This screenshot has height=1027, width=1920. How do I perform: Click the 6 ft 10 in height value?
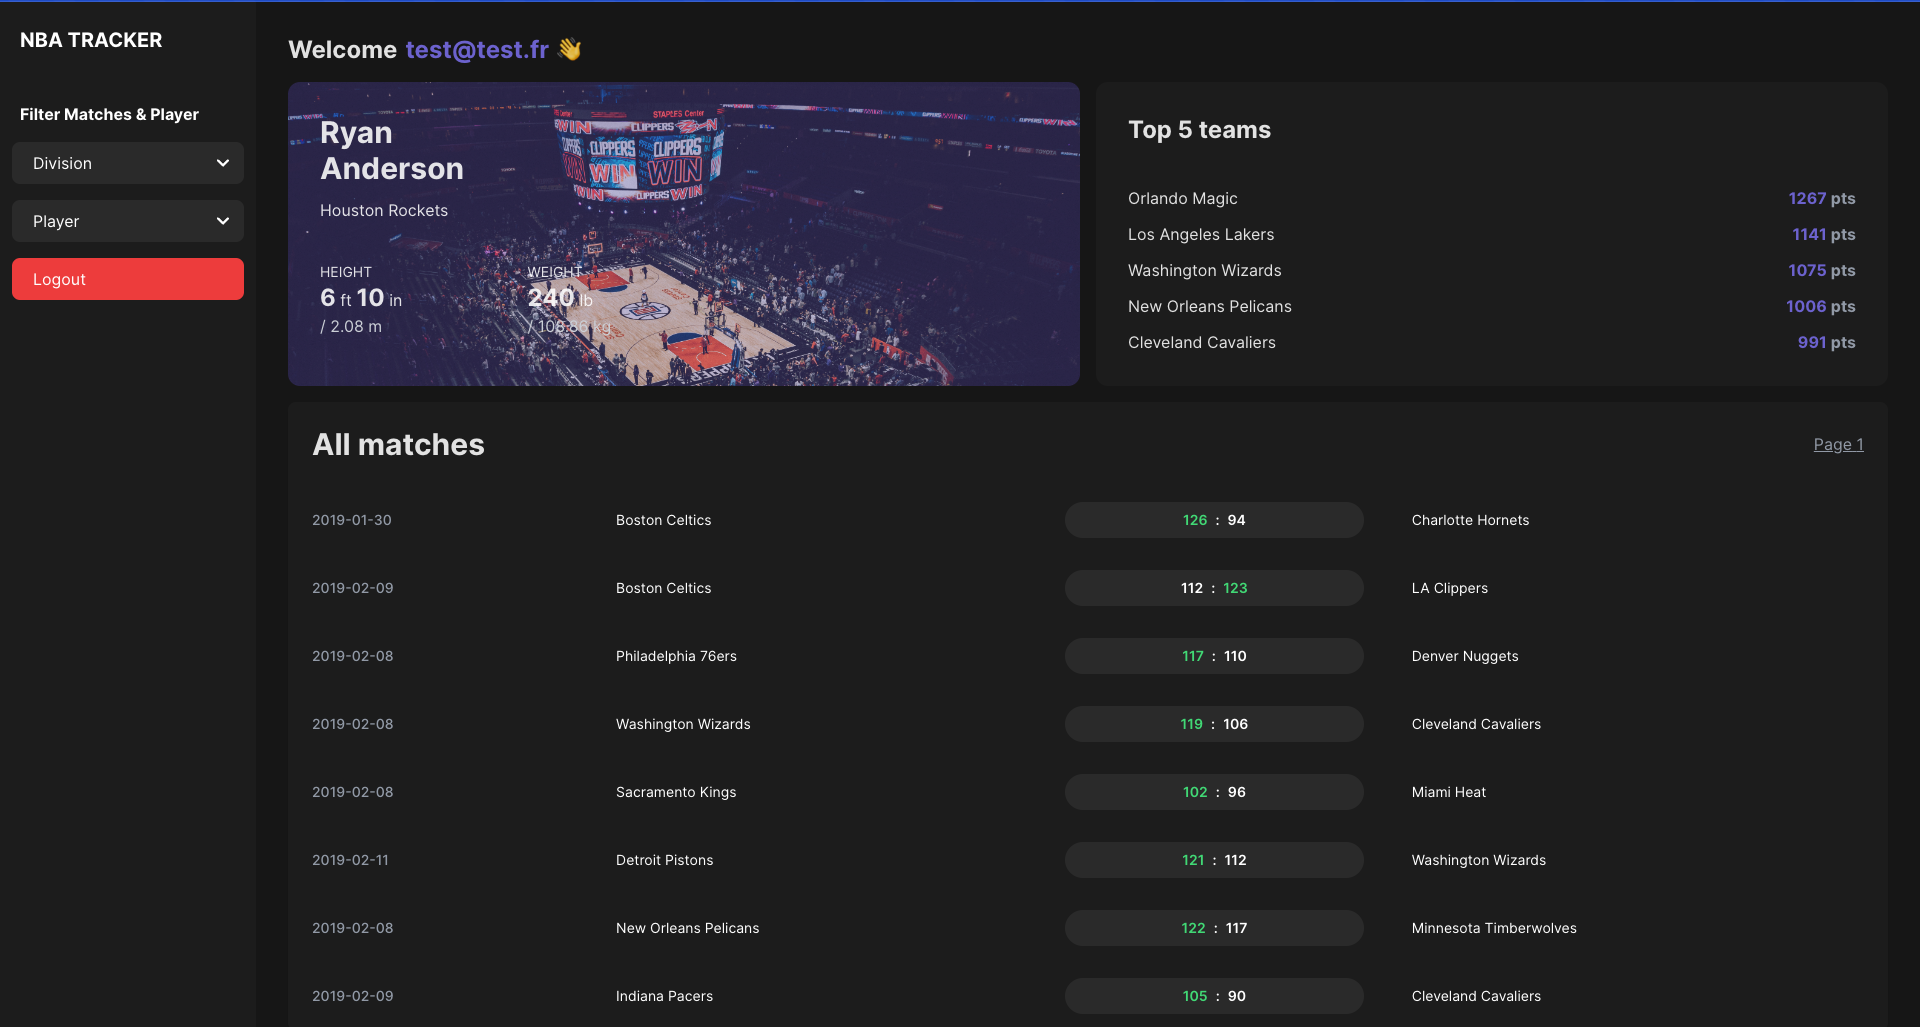pyautogui.click(x=361, y=298)
